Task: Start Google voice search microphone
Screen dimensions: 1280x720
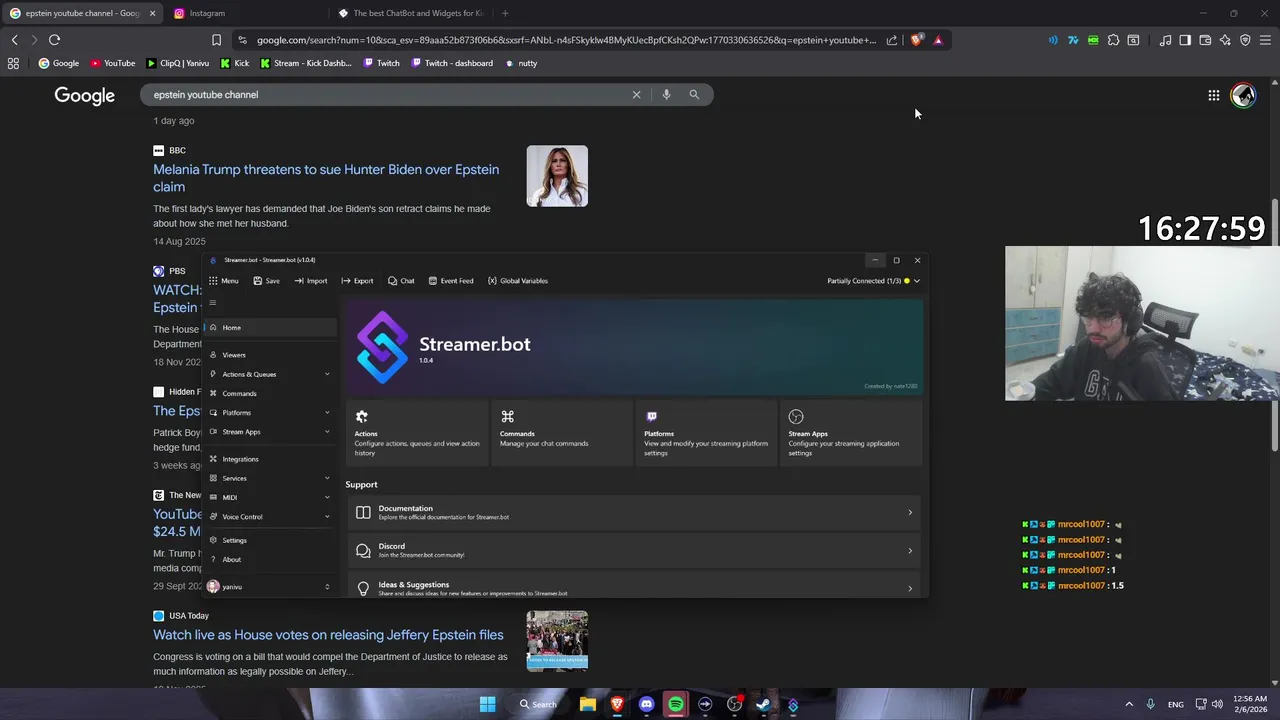Action: point(666,95)
